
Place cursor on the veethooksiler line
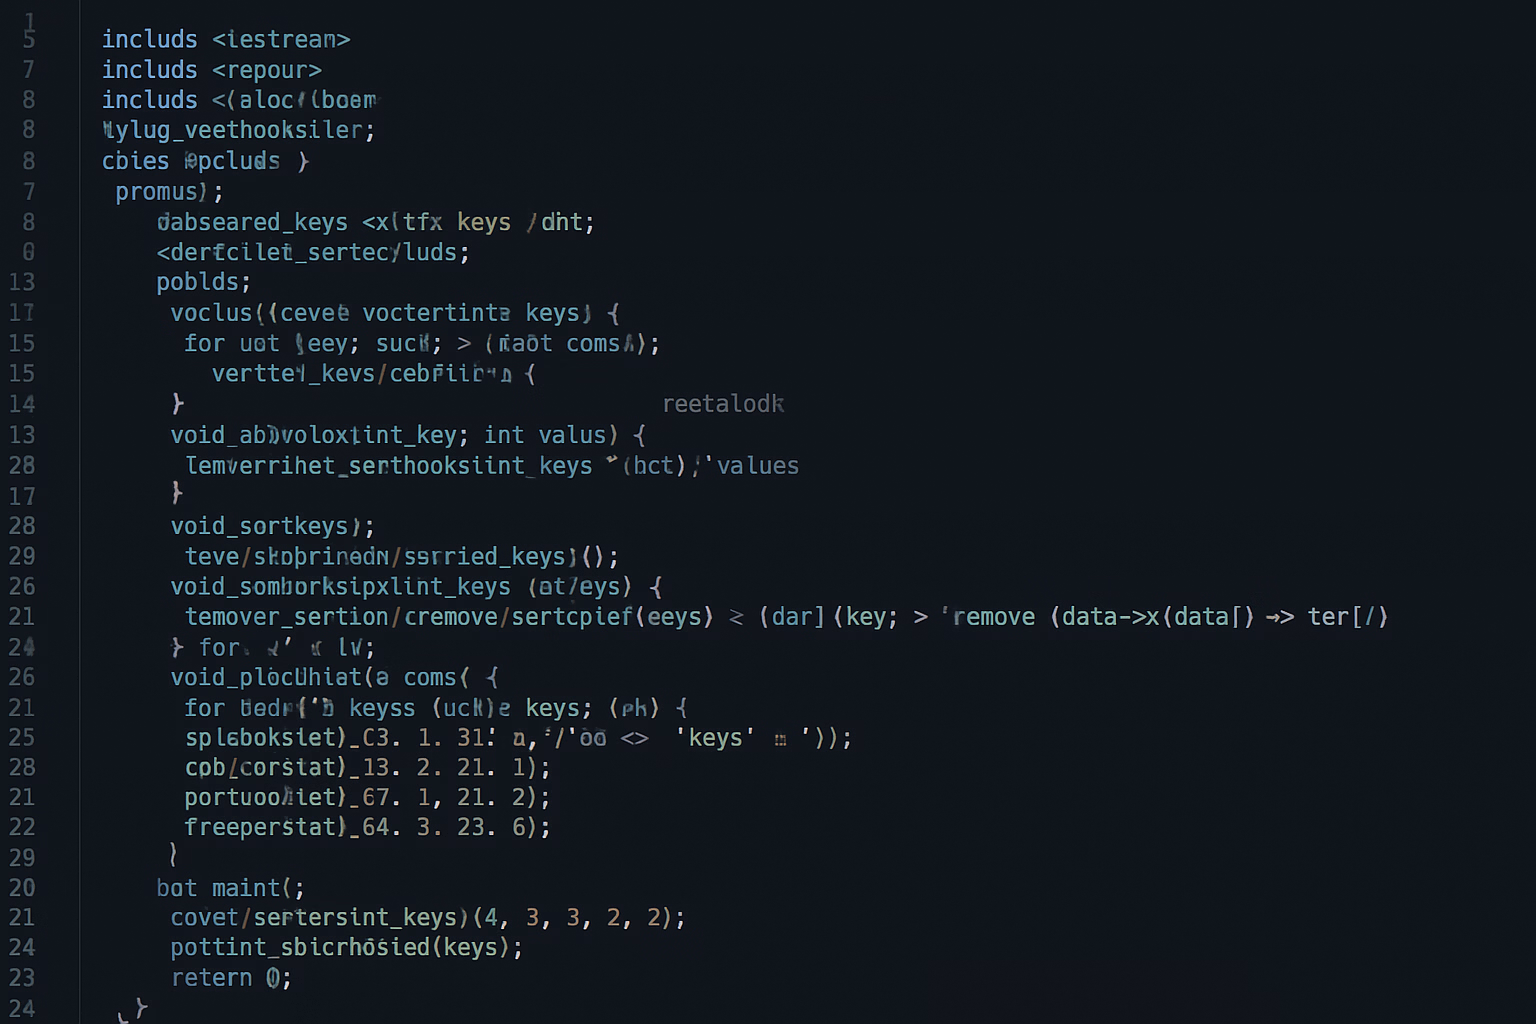point(238,130)
